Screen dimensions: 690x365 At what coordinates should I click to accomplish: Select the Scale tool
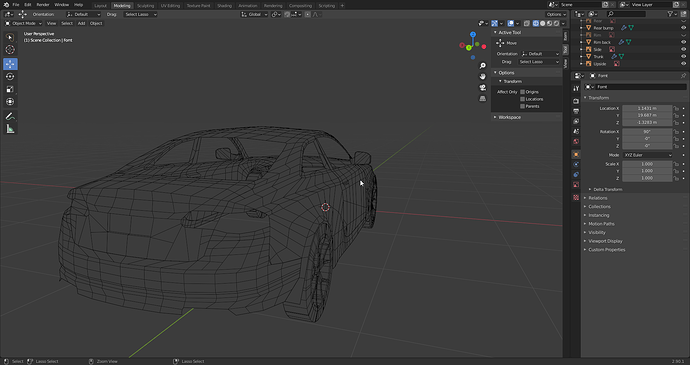pos(10,89)
